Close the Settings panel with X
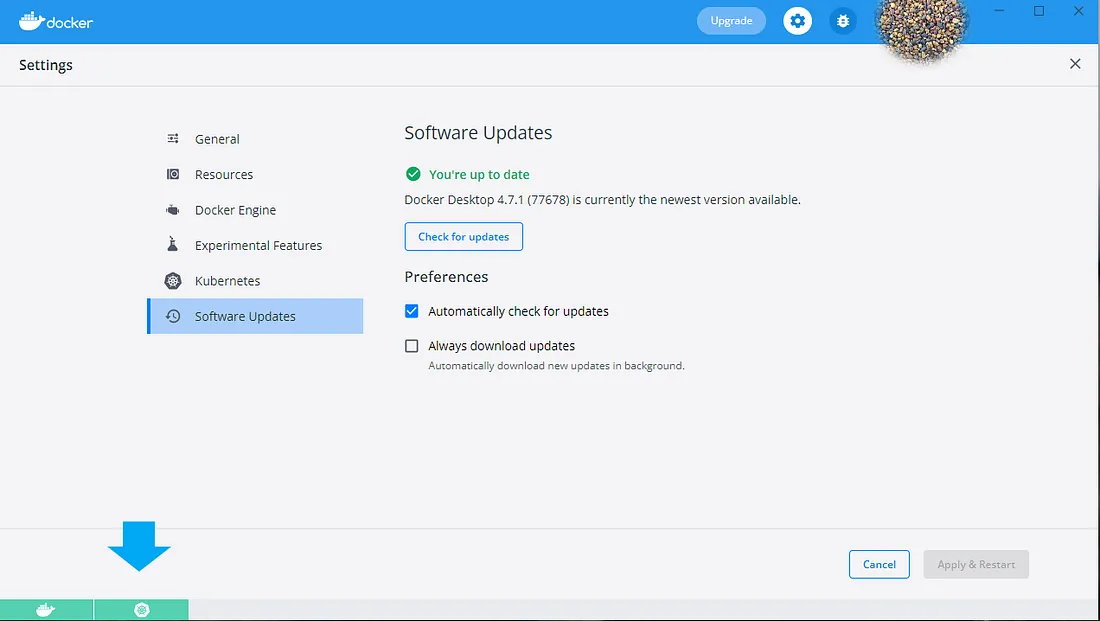 1075,64
